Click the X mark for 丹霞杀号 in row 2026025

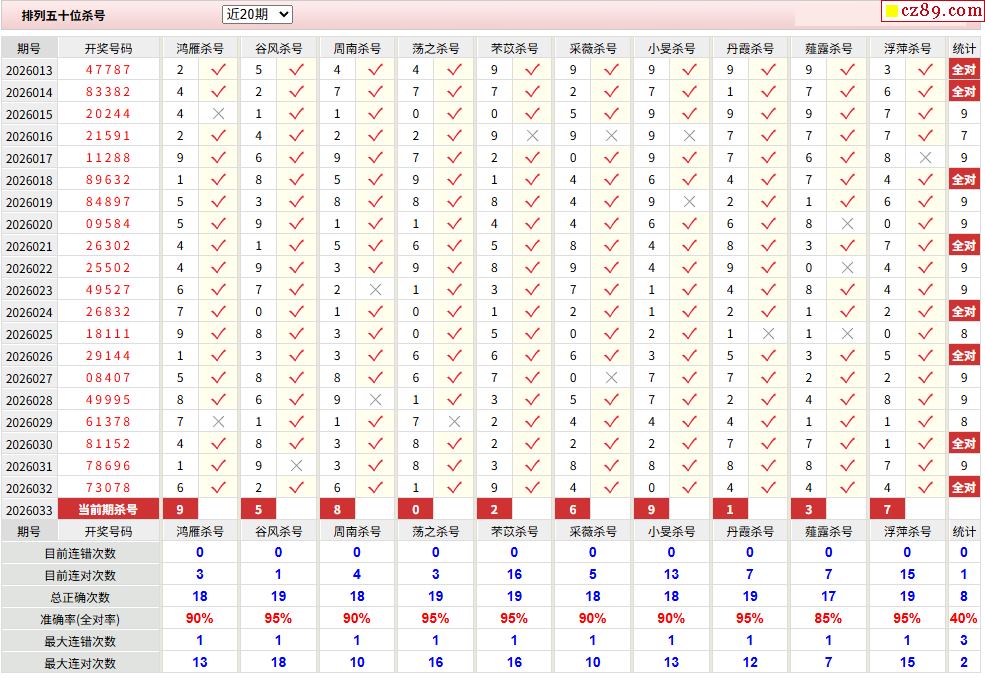(768, 334)
